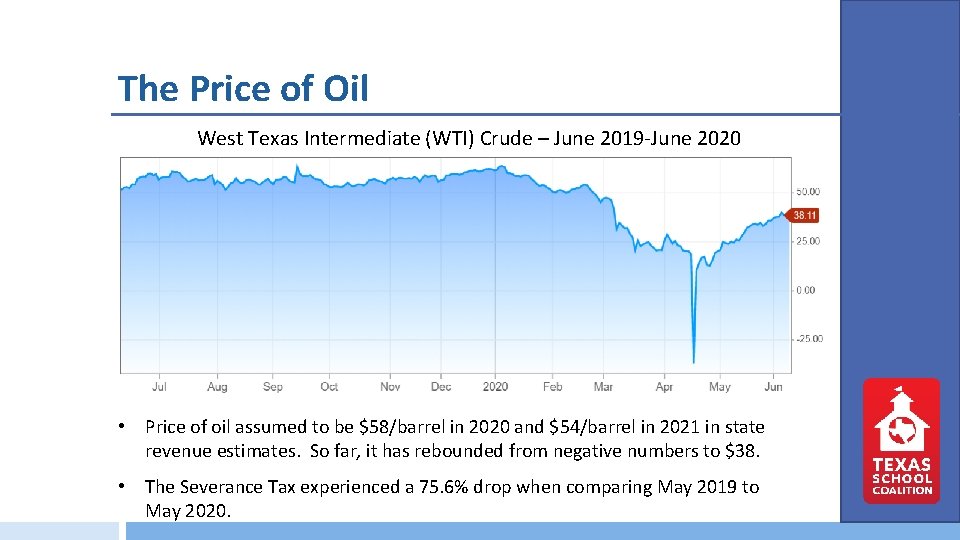Click the 'Sep' month axis label
Screen dimensions: 960x540
pyautogui.click(x=273, y=387)
